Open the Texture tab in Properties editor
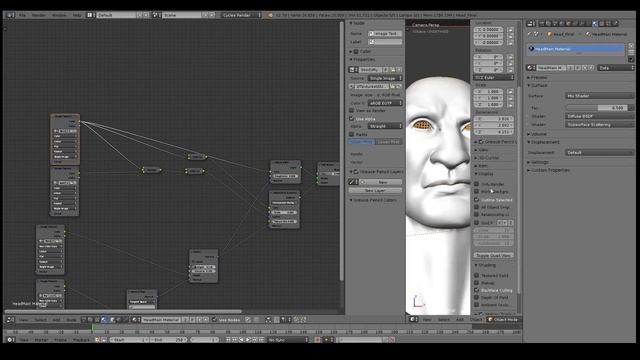The width and height of the screenshot is (640, 360). click(602, 24)
